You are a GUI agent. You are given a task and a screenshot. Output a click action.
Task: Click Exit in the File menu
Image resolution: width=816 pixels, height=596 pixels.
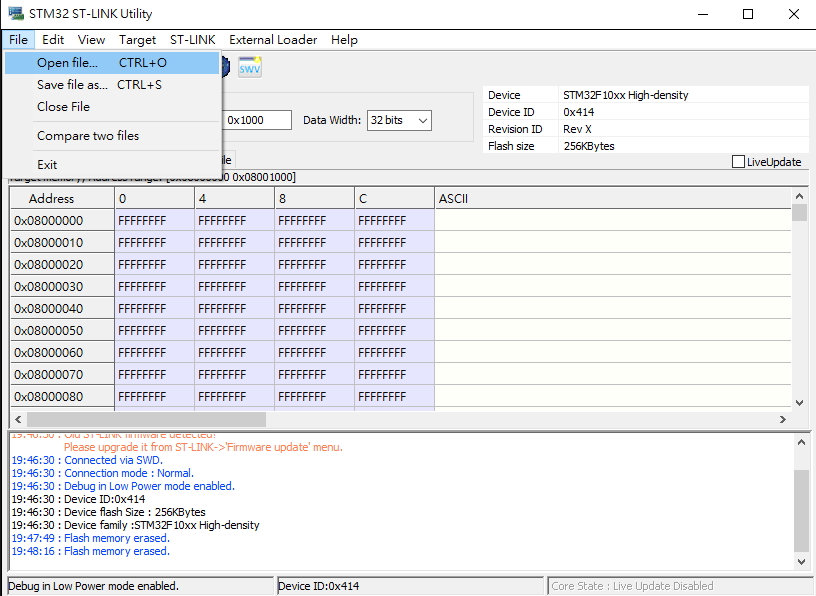point(112,165)
